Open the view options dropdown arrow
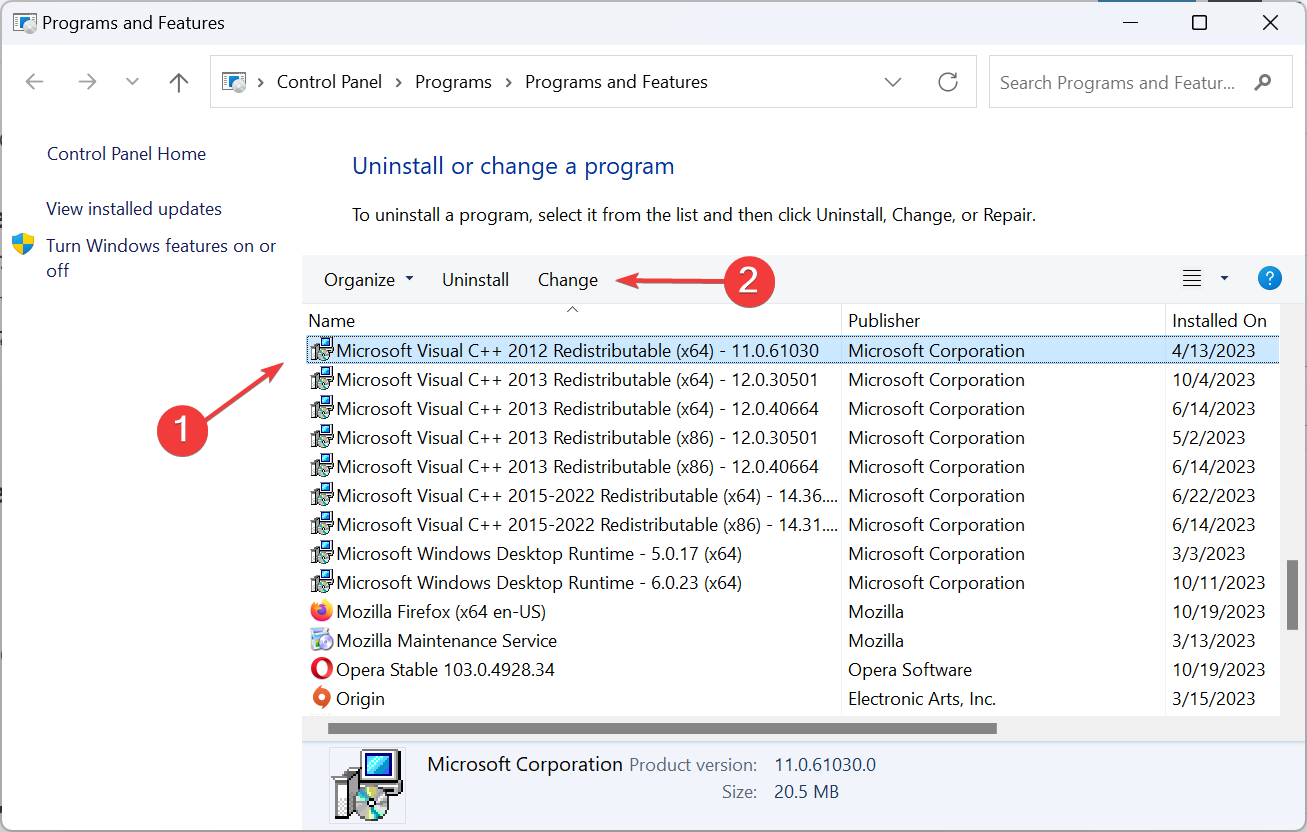This screenshot has height=832, width=1307. point(1222,277)
